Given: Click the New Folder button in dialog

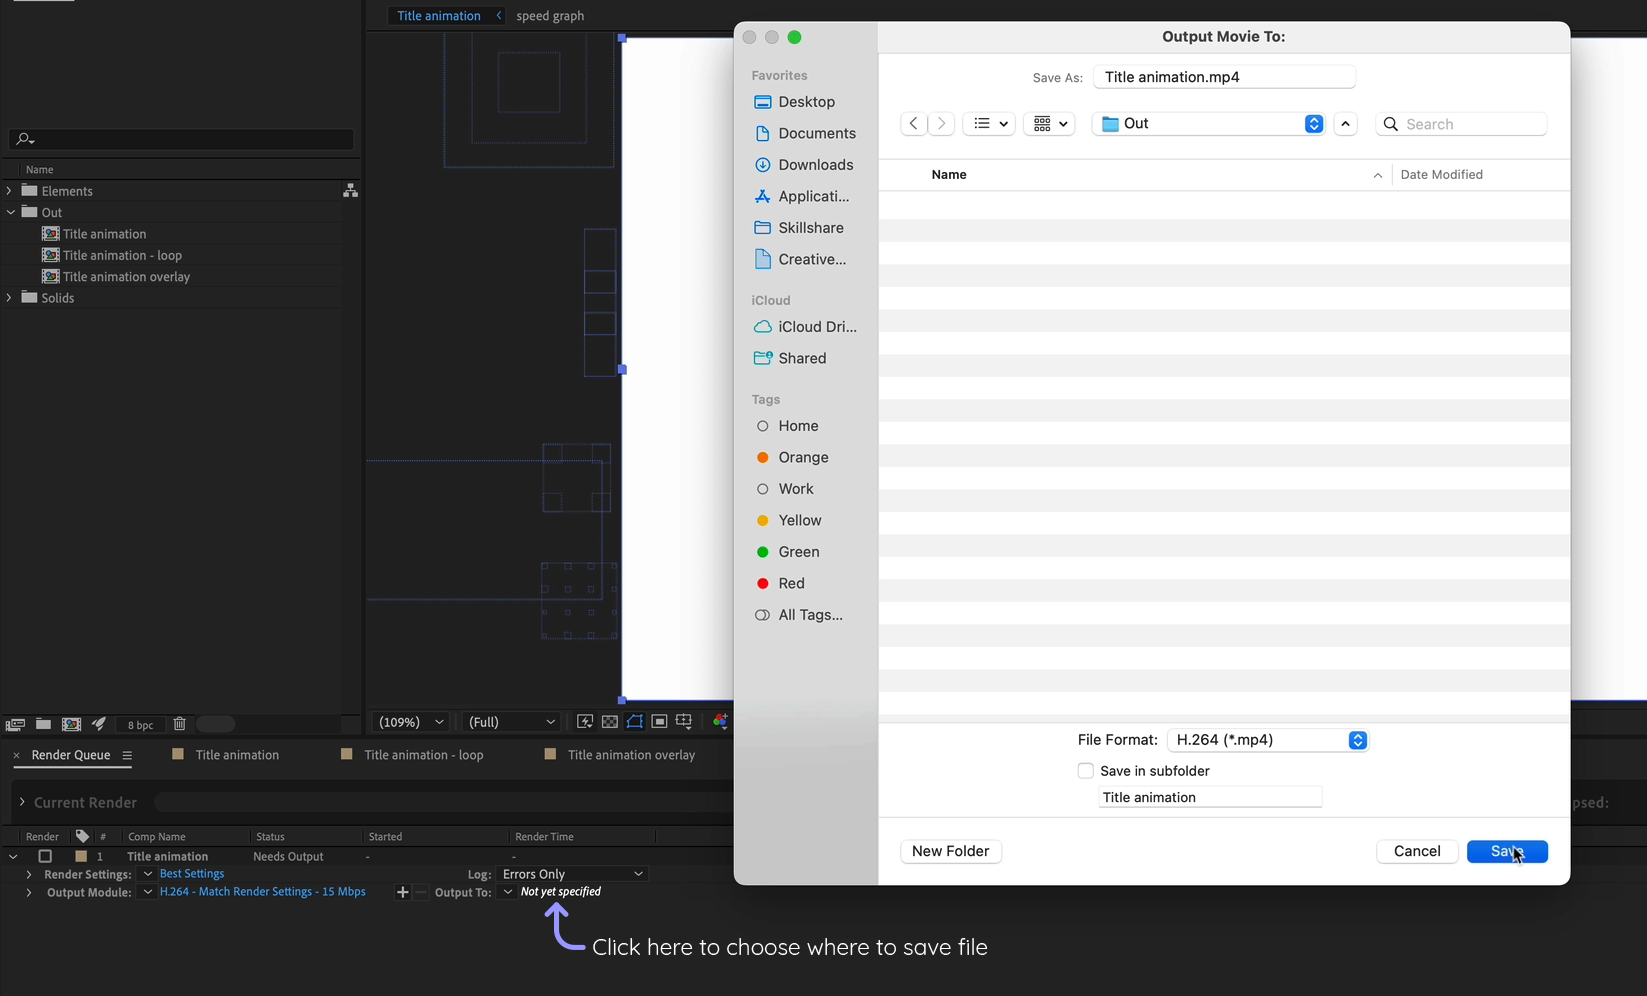Looking at the screenshot, I should pyautogui.click(x=950, y=851).
